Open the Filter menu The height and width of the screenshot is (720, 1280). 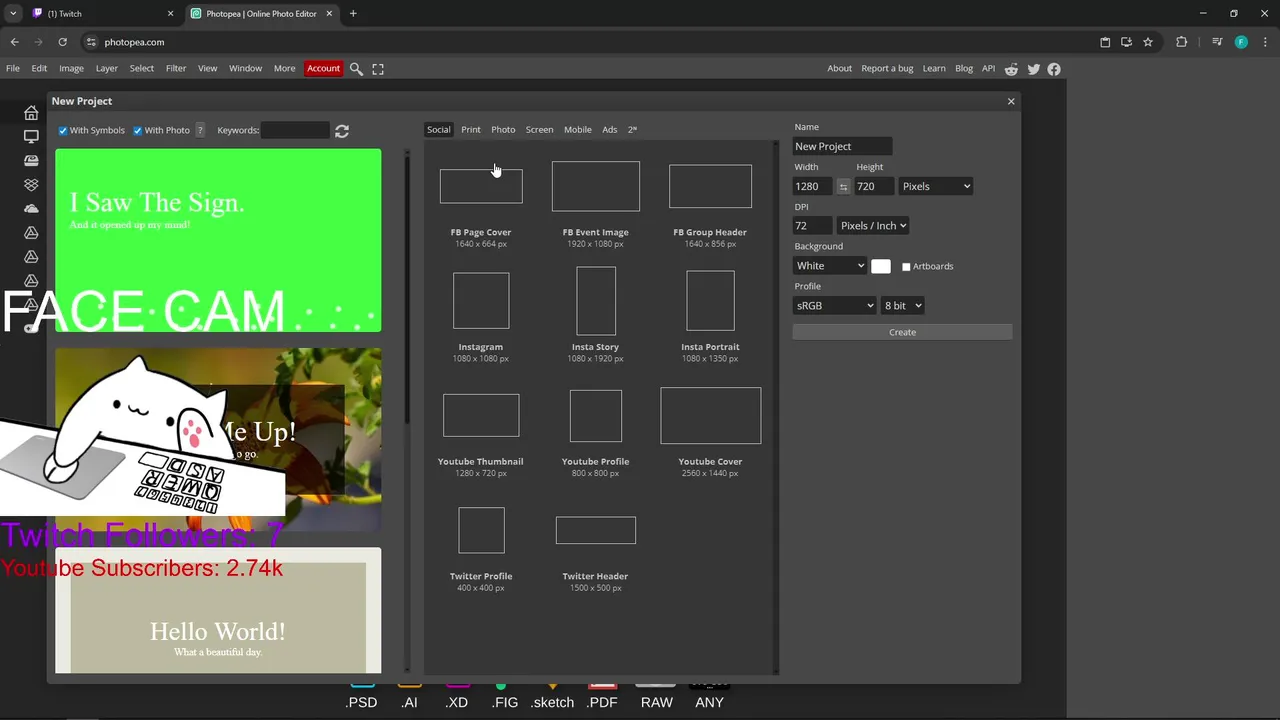pyautogui.click(x=176, y=69)
